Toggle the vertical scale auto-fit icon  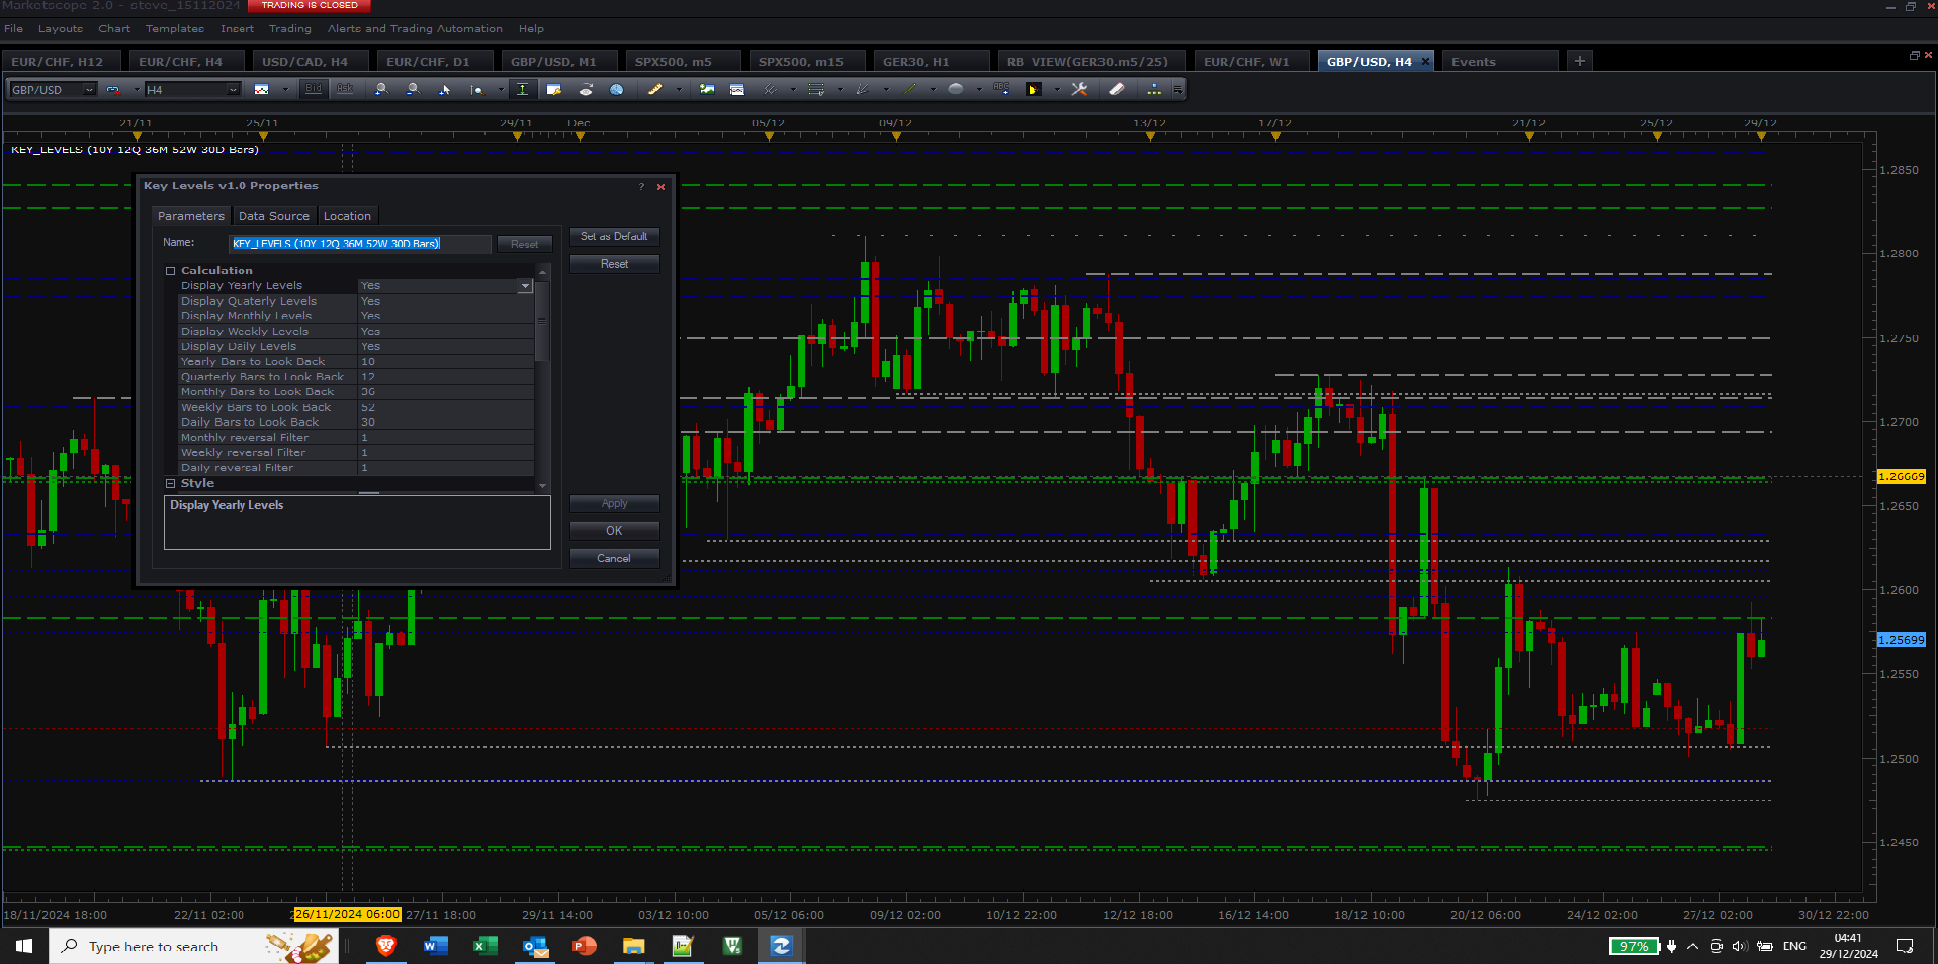(522, 90)
